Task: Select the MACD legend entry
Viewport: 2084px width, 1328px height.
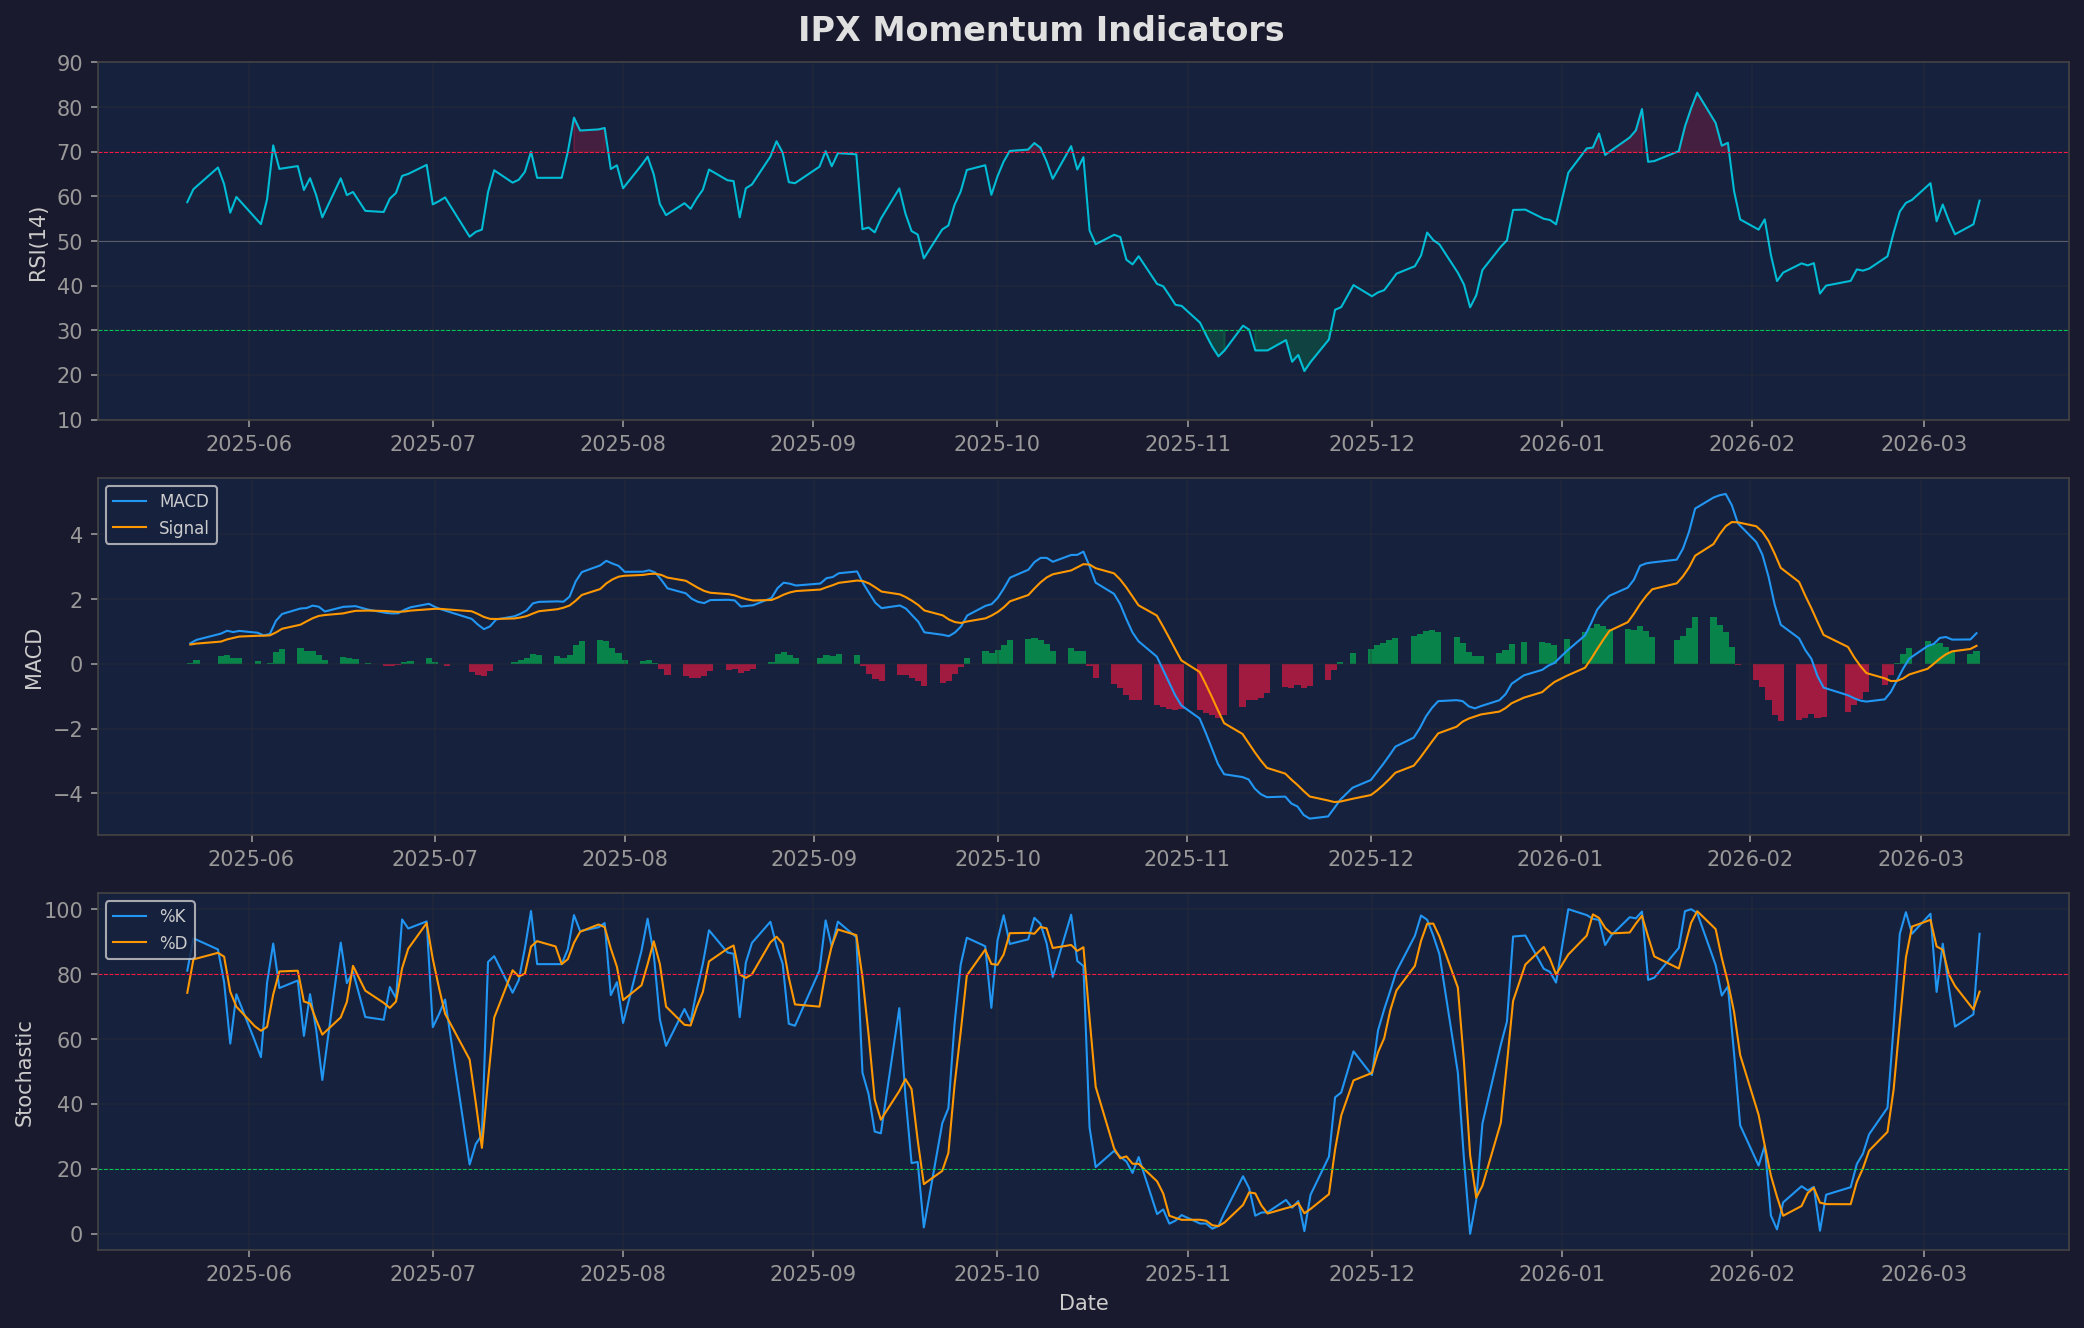Action: [x=185, y=501]
